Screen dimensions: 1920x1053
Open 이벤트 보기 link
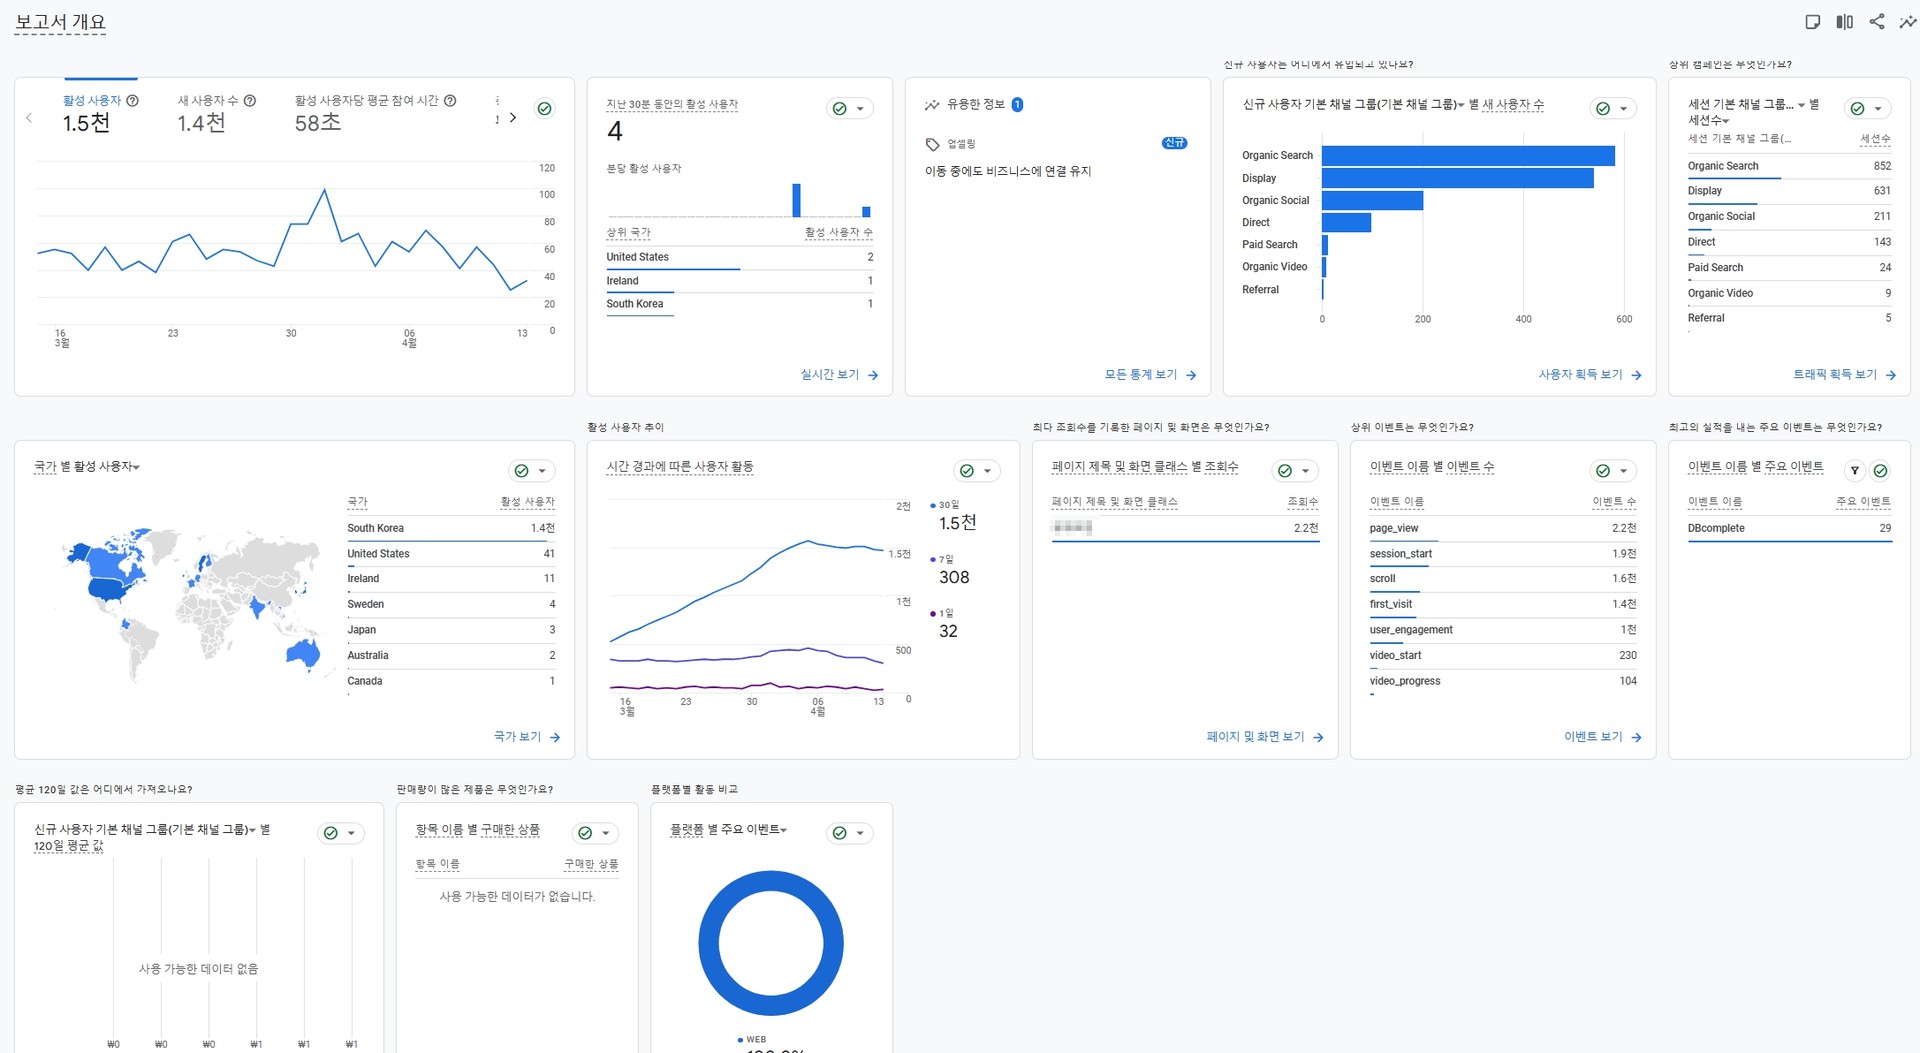1602,737
